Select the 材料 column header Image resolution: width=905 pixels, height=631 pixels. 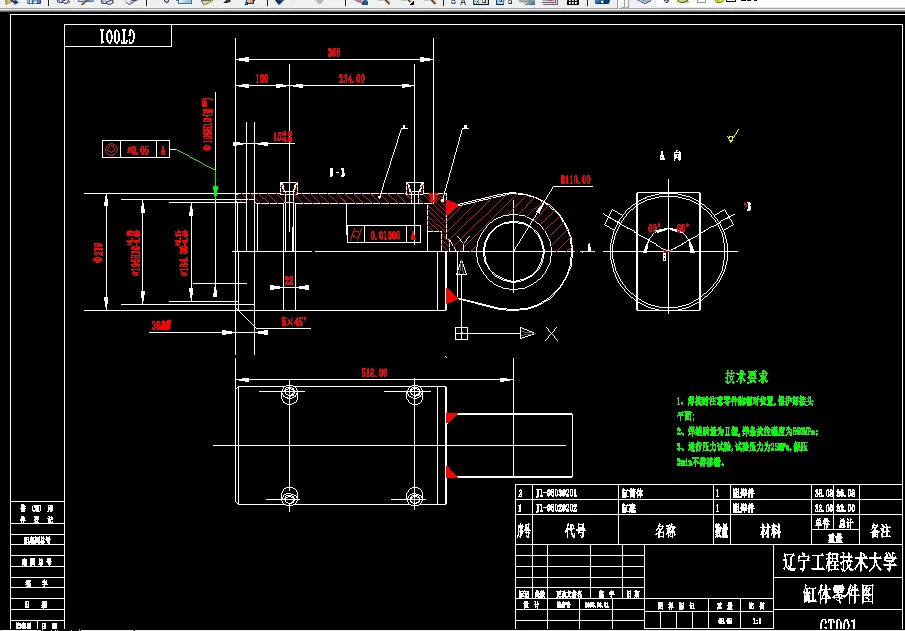click(771, 531)
